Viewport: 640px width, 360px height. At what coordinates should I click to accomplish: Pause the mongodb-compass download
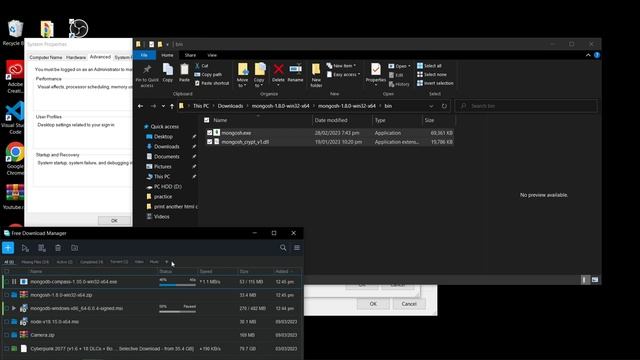pyautogui.click(x=14, y=282)
